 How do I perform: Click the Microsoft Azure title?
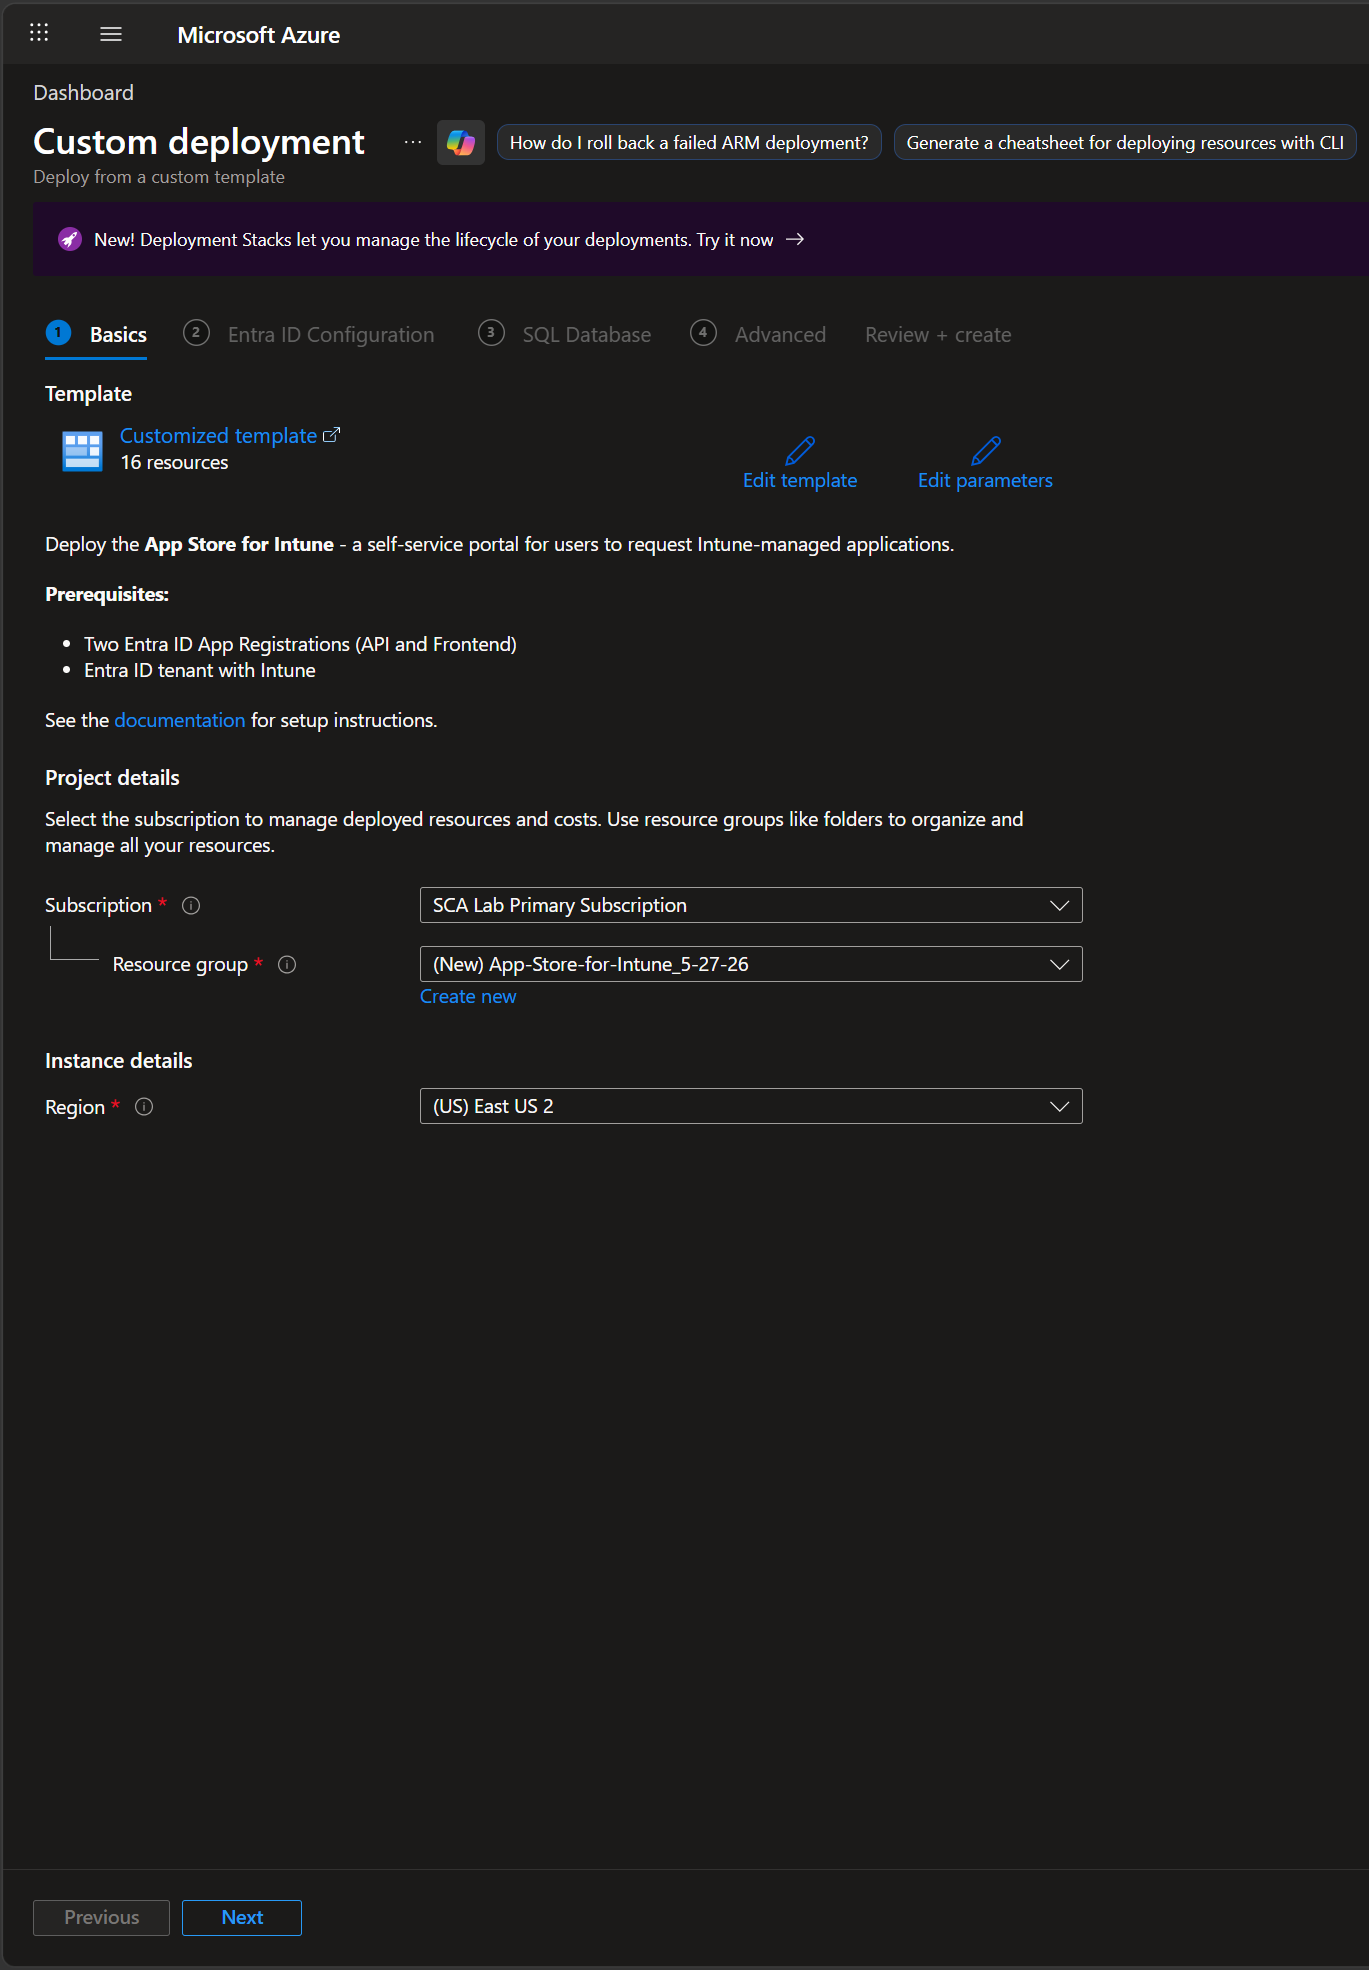pyautogui.click(x=259, y=35)
